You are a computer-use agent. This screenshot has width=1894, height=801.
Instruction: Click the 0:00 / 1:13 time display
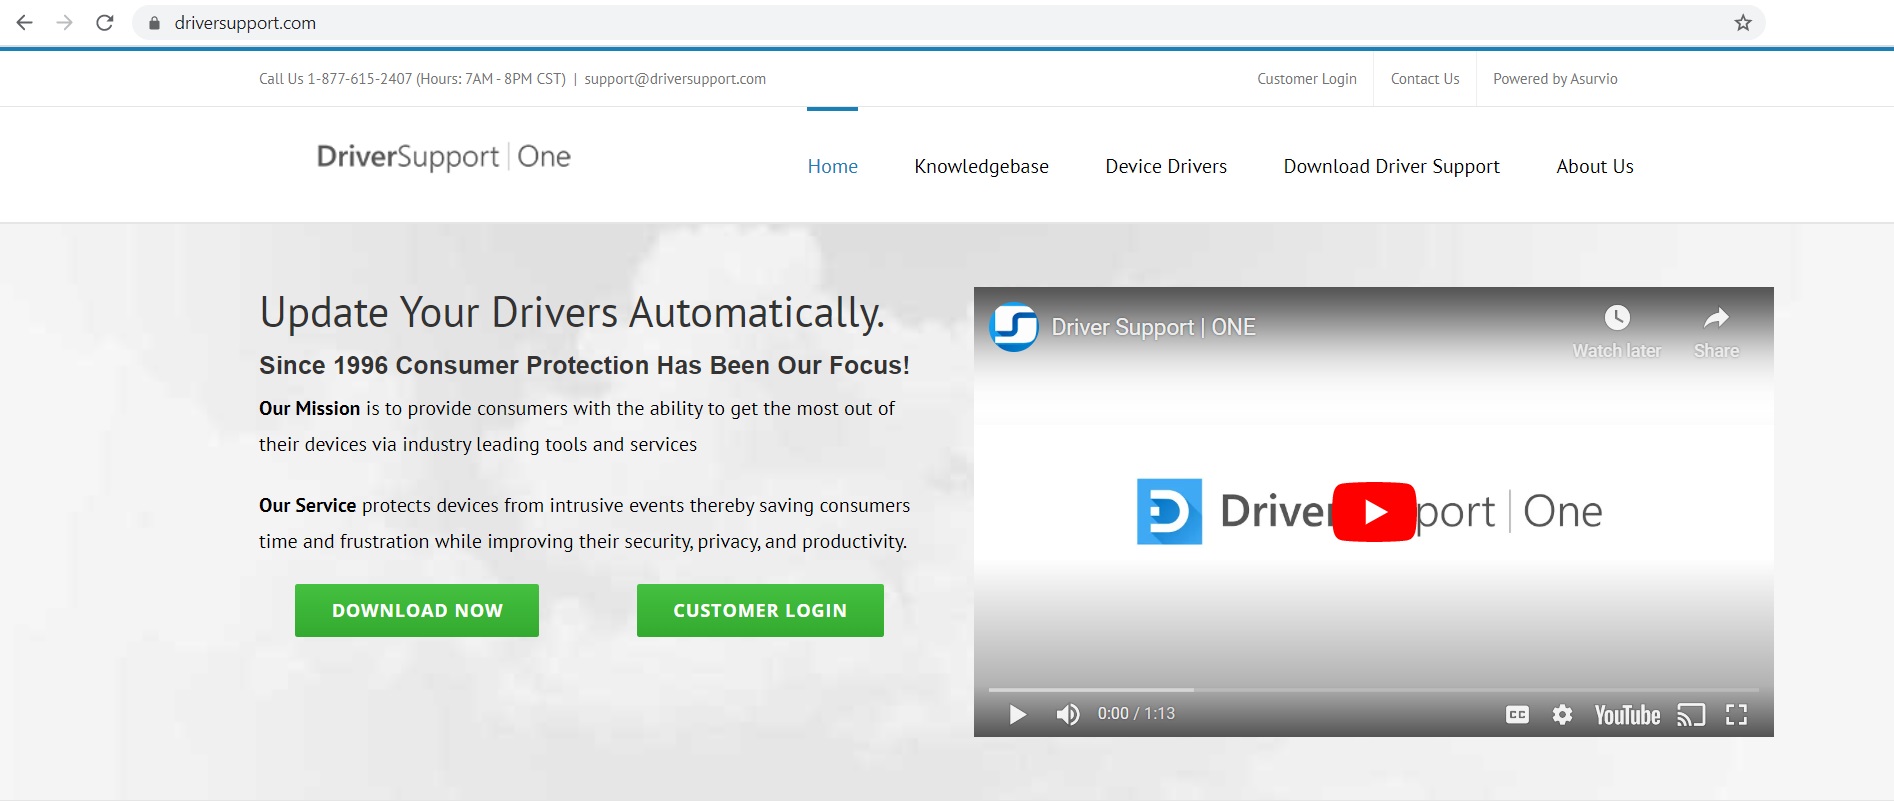[1136, 713]
